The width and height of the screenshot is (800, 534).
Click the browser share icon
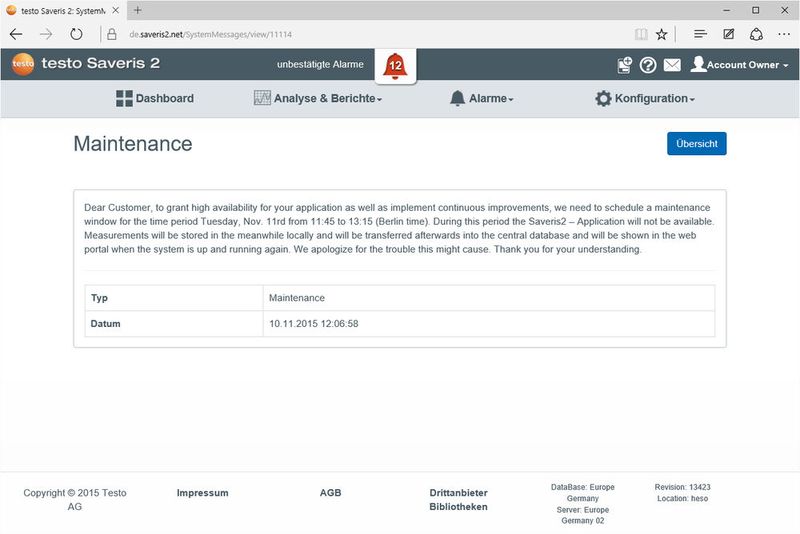pyautogui.click(x=756, y=34)
